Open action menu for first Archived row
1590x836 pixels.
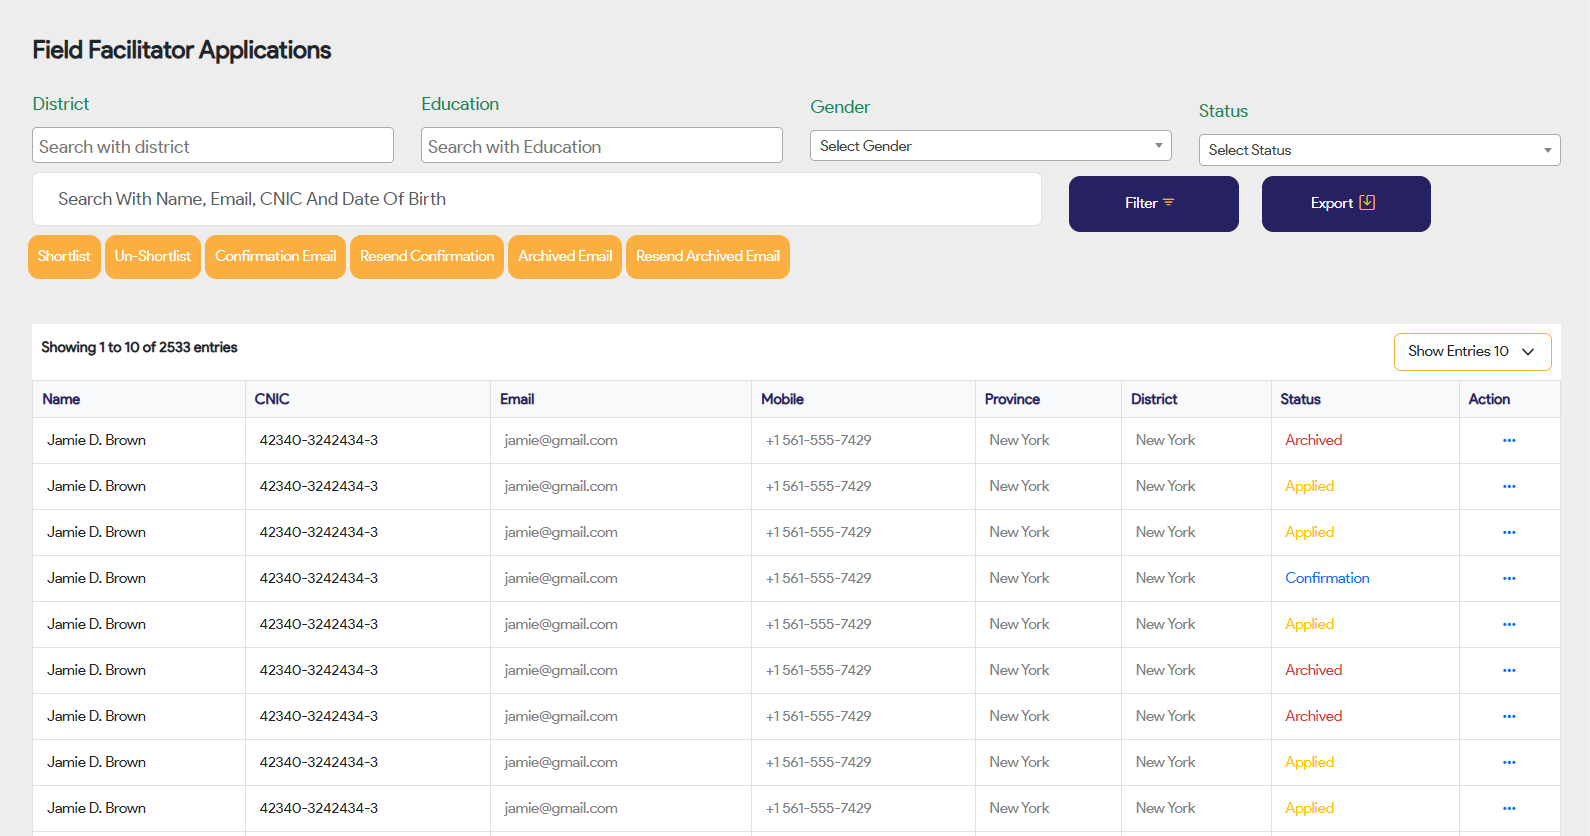pyautogui.click(x=1508, y=440)
